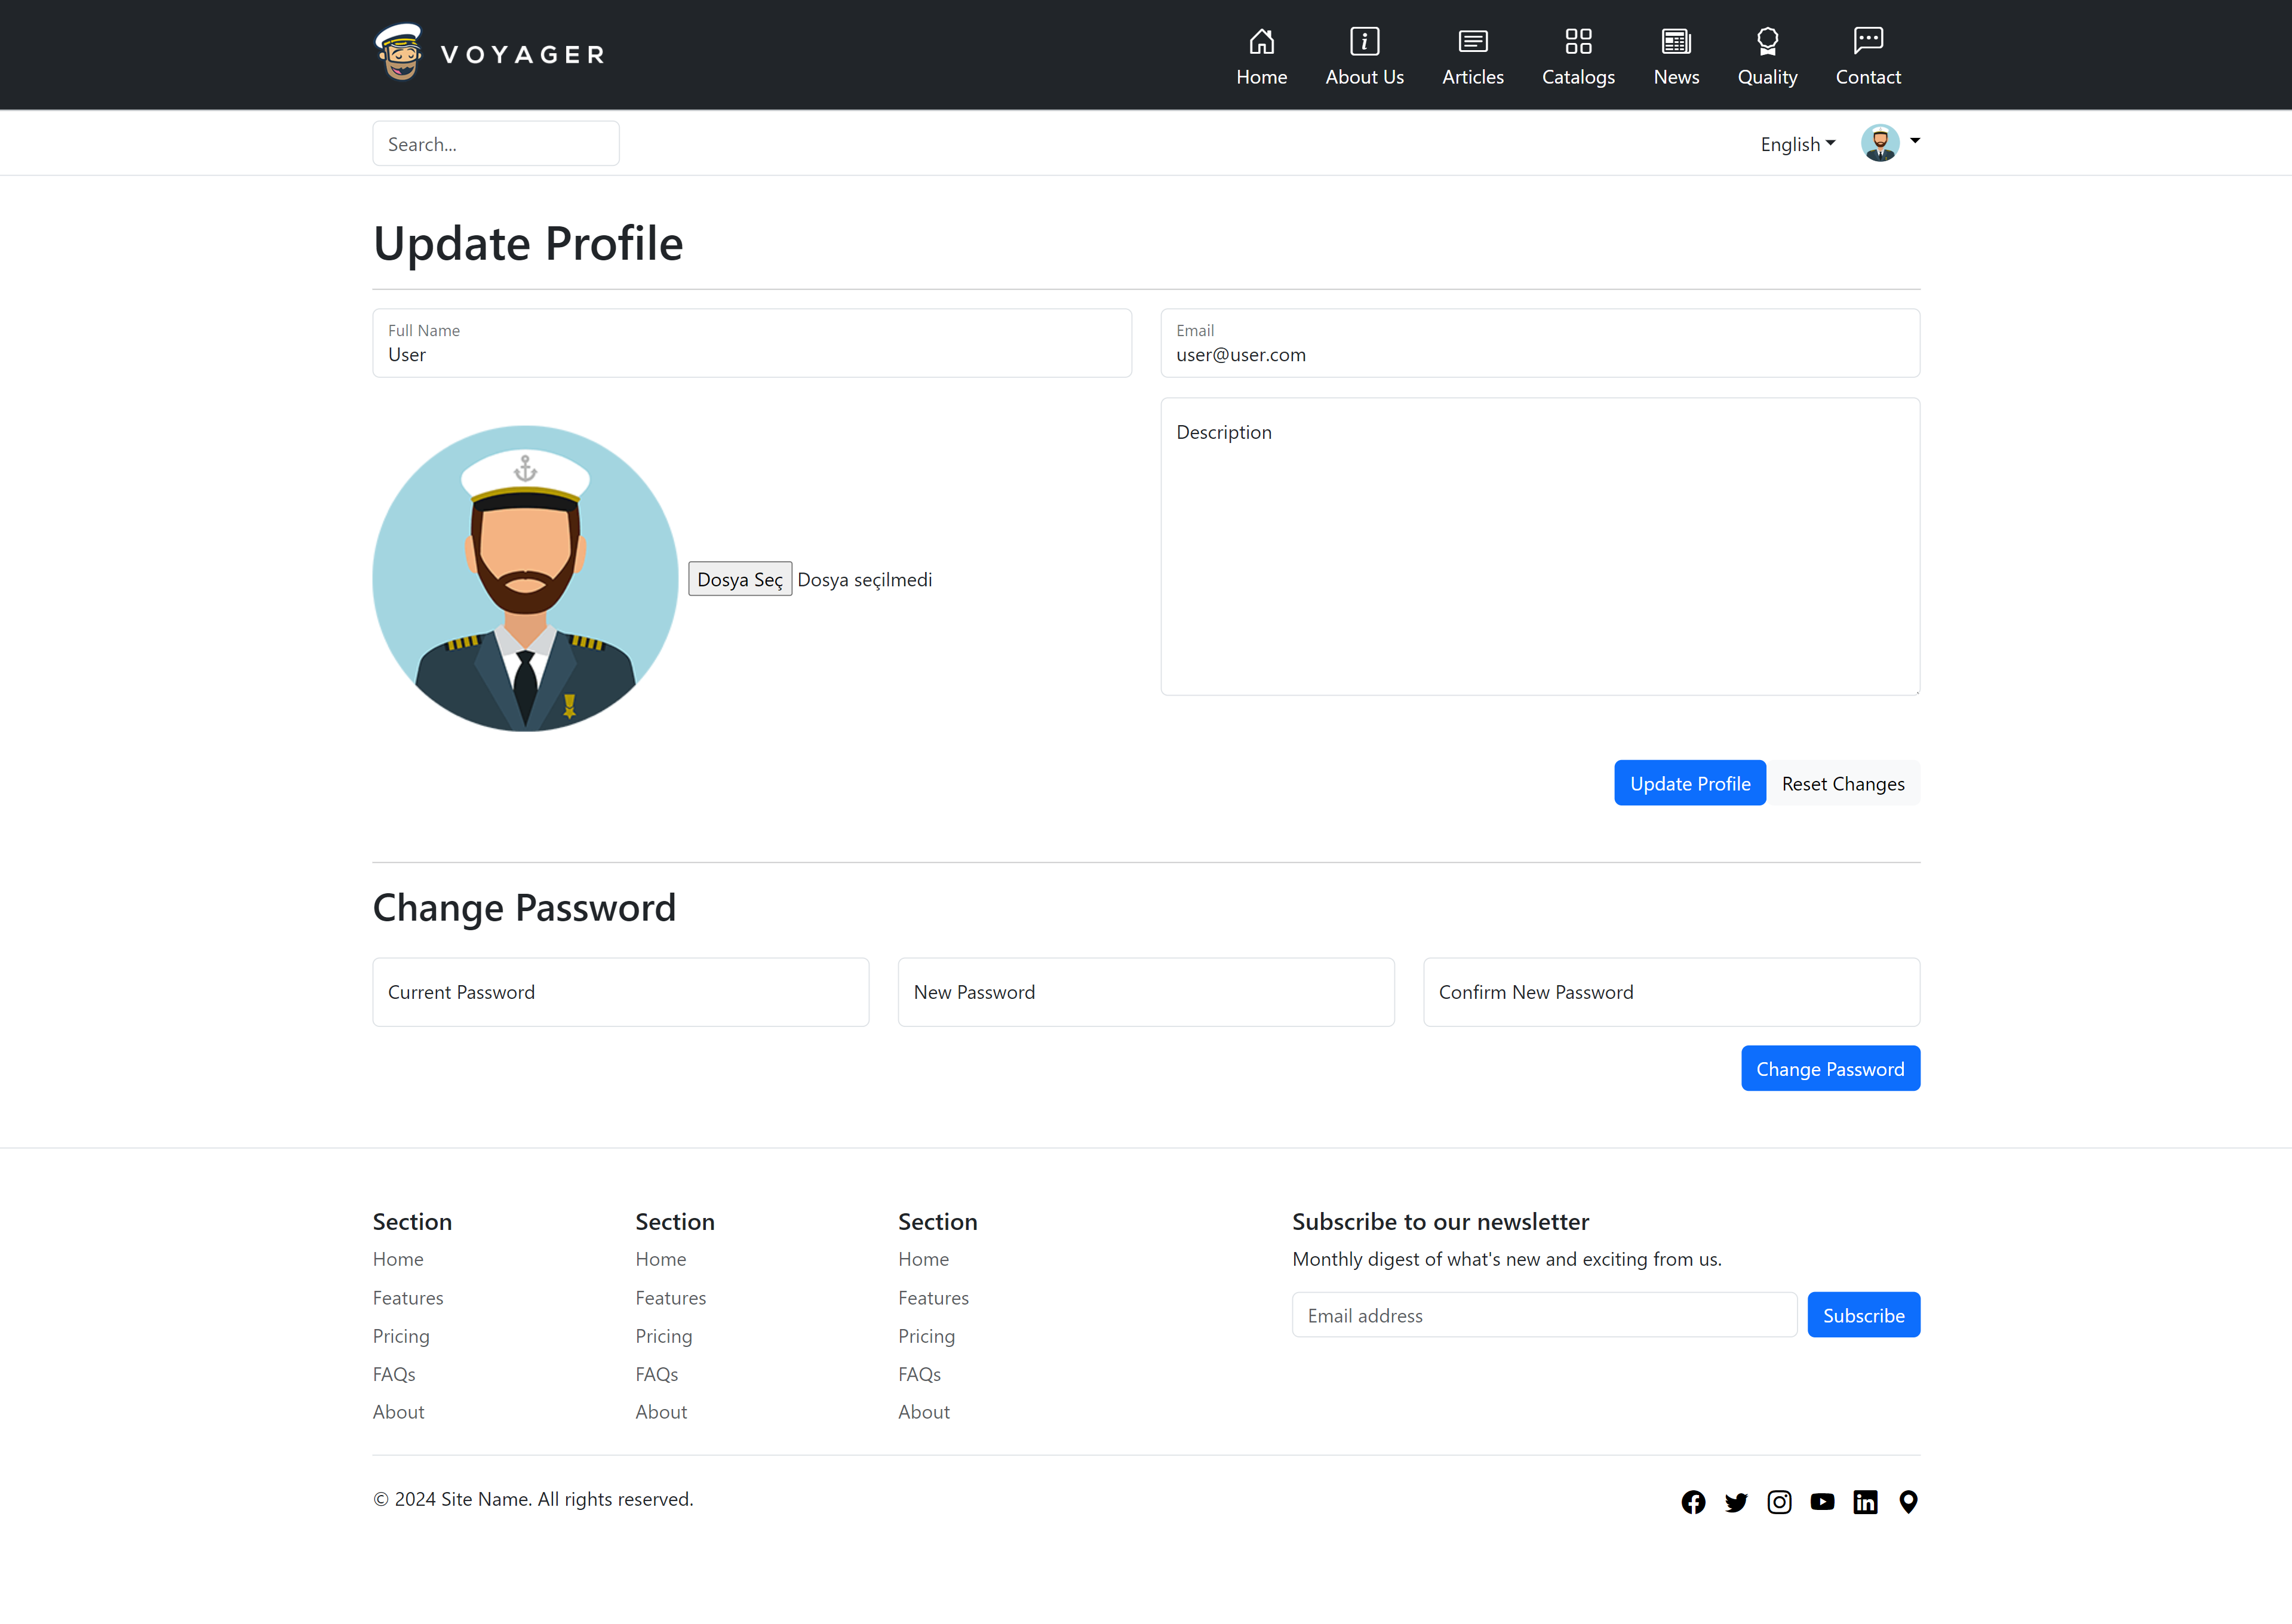Open About link in first footer Section
Screen dimensions: 2292x1624
click(398, 1412)
